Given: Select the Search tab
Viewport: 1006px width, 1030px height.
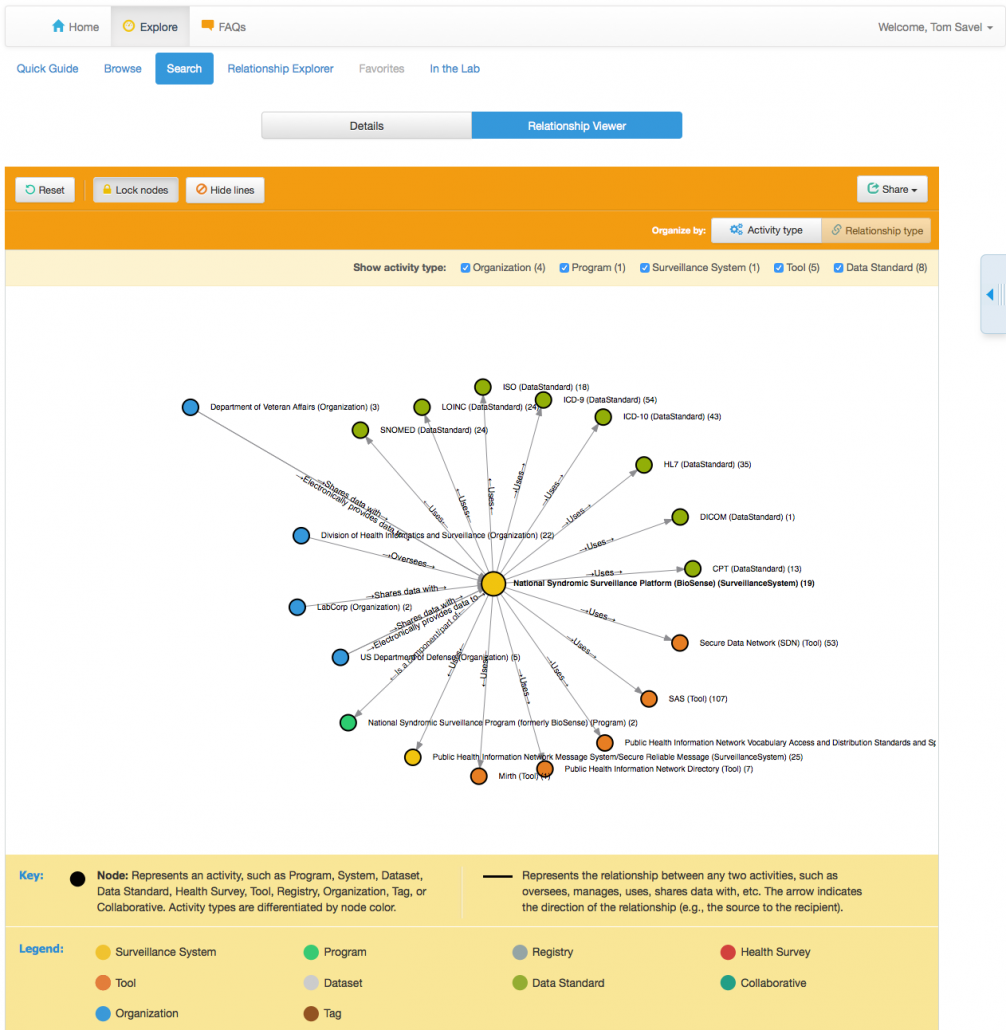Looking at the screenshot, I should (x=184, y=68).
